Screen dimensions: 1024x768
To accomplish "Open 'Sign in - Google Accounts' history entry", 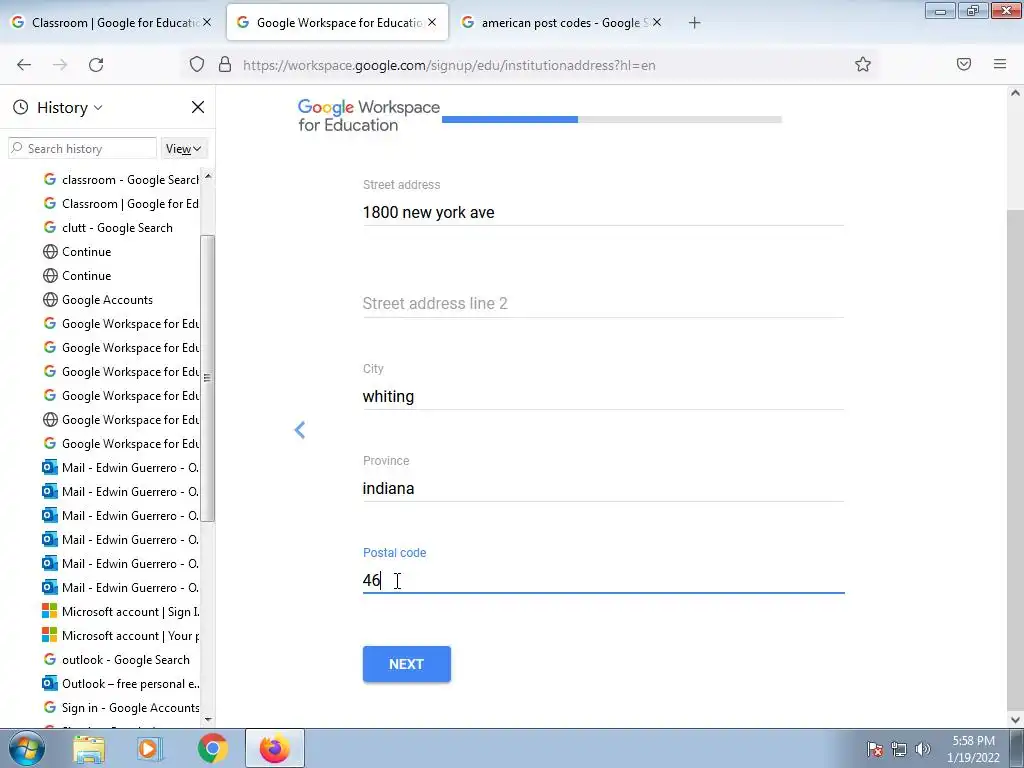I will (120, 708).
